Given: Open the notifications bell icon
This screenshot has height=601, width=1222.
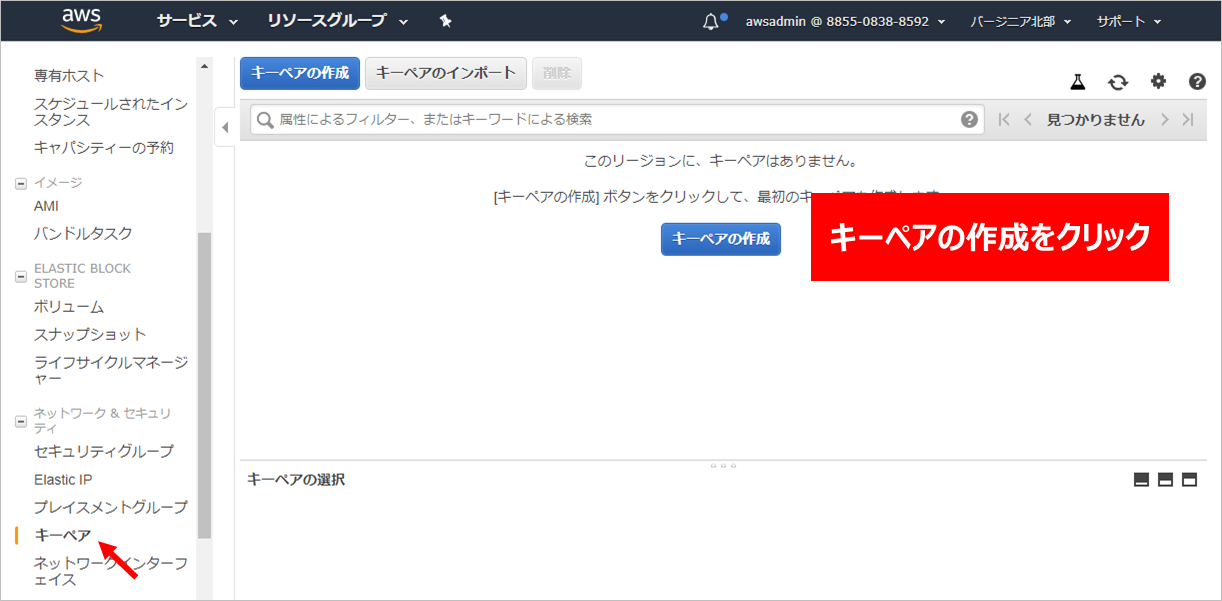Looking at the screenshot, I should point(711,21).
